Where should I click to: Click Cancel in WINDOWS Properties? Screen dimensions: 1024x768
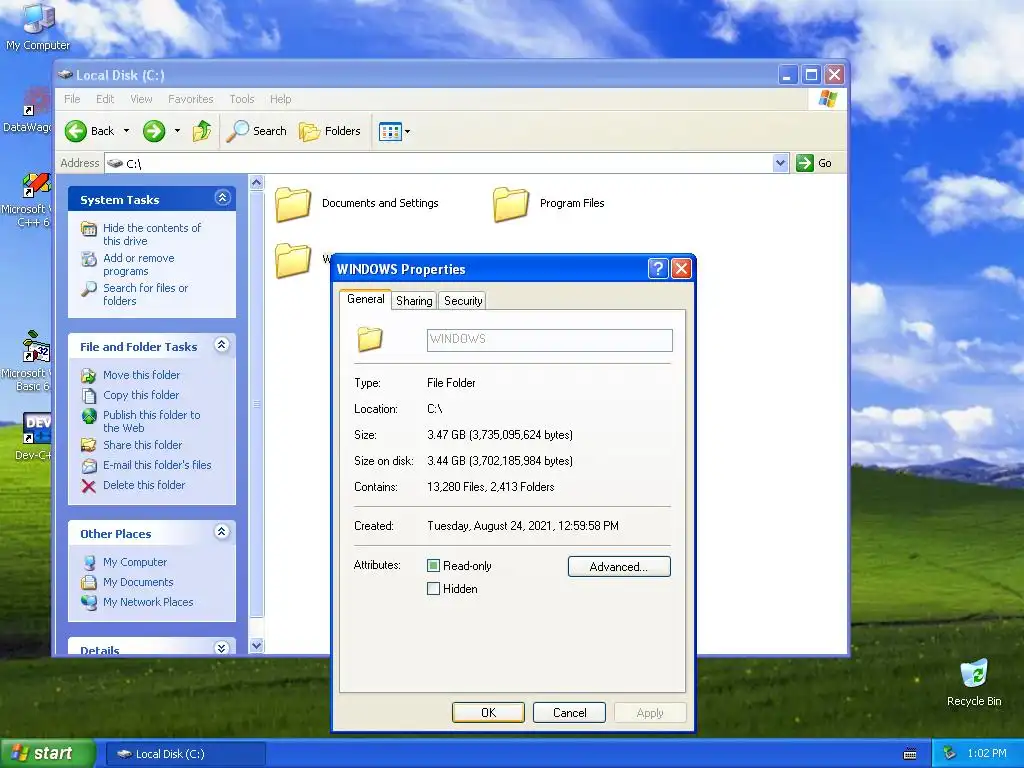569,712
